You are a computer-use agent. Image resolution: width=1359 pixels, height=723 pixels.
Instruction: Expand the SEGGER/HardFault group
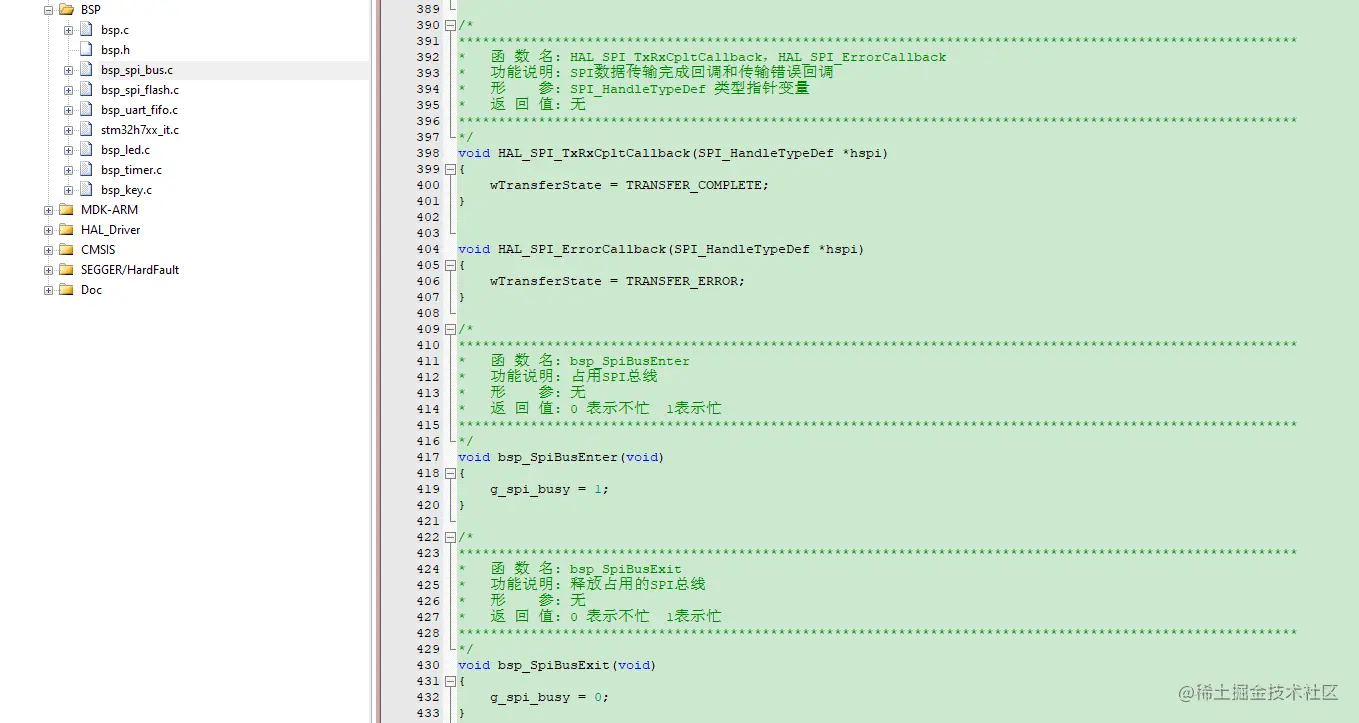[x=49, y=270]
